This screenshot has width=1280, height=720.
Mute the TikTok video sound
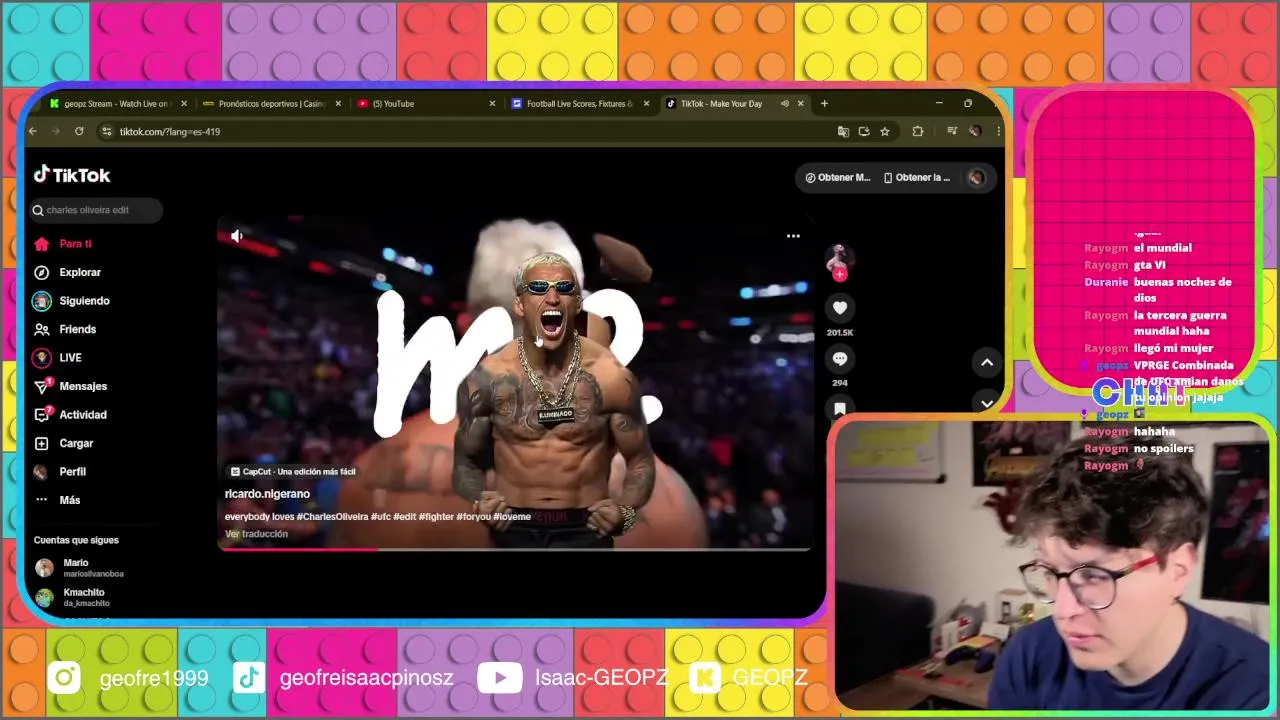[236, 236]
